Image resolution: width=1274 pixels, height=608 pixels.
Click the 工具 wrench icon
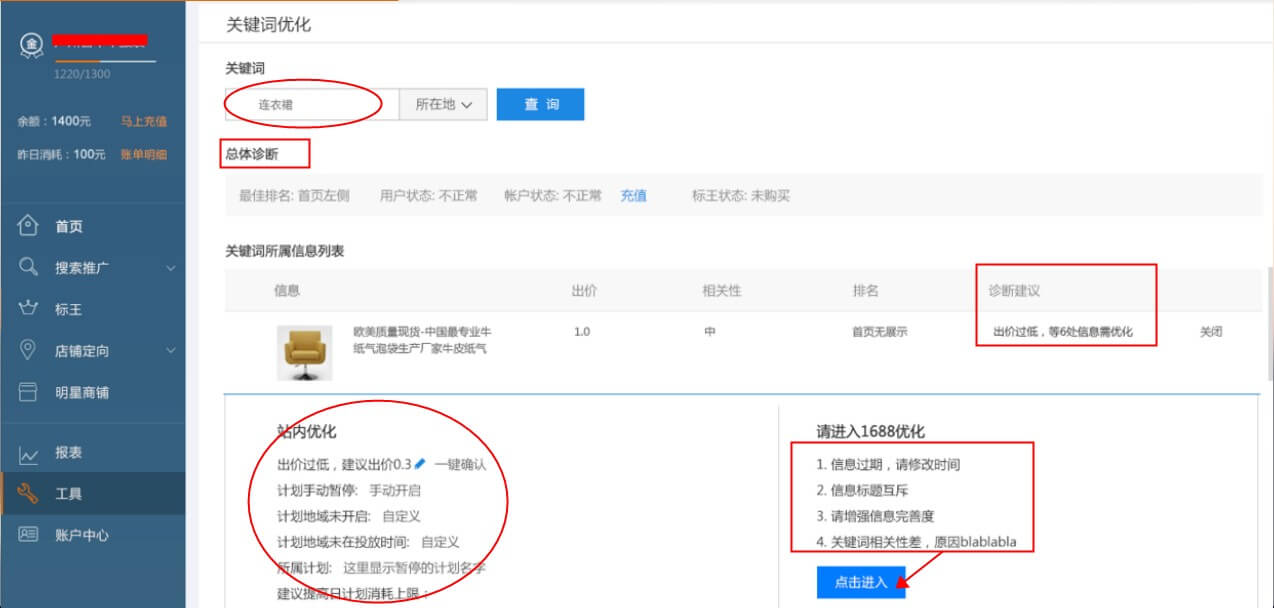point(28,494)
